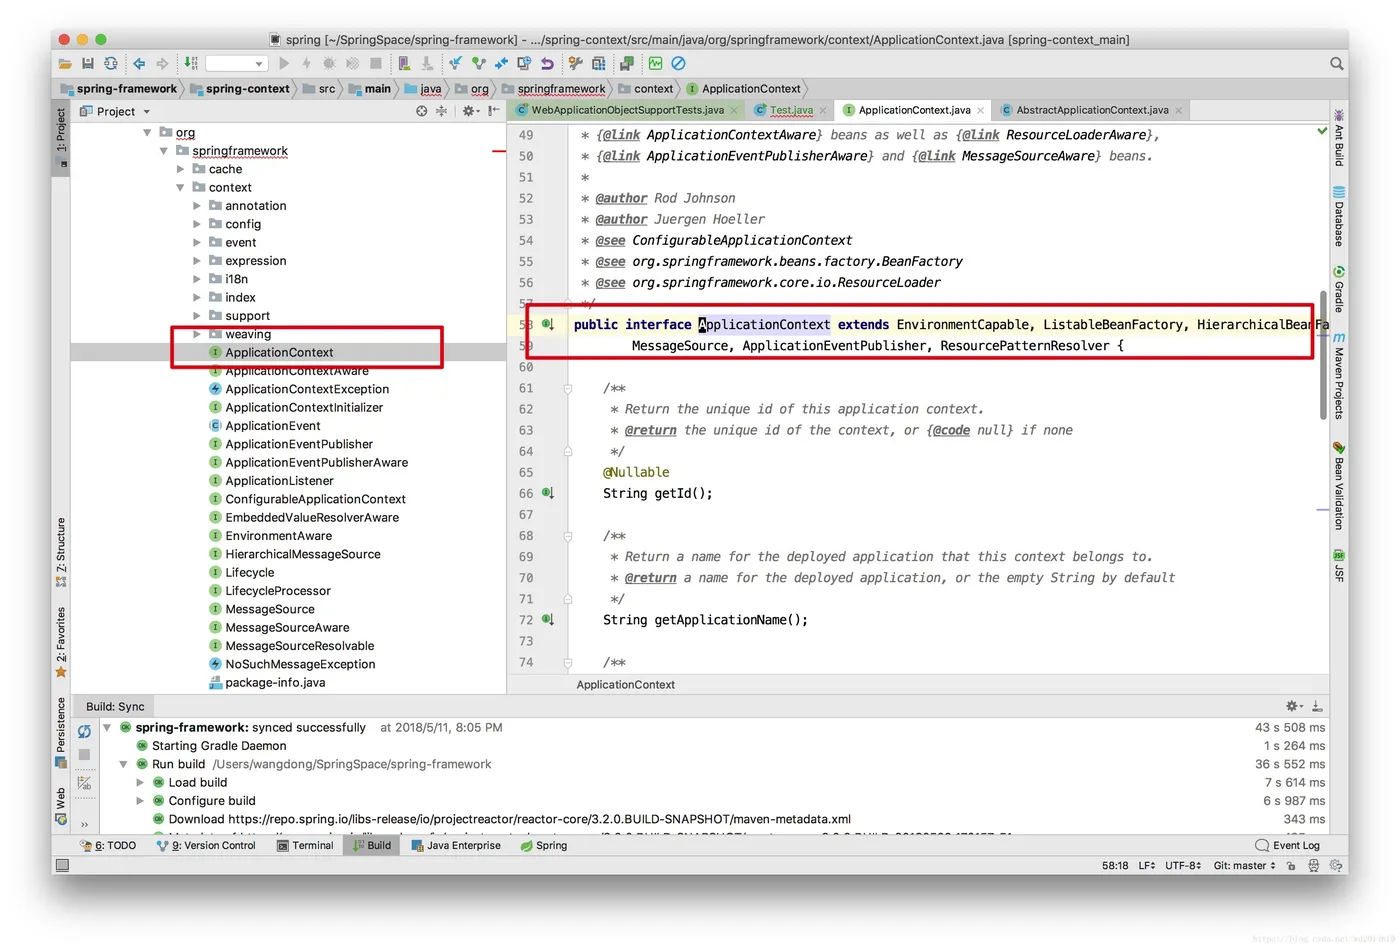Hide the Project panel with the hide icon

pyautogui.click(x=494, y=111)
